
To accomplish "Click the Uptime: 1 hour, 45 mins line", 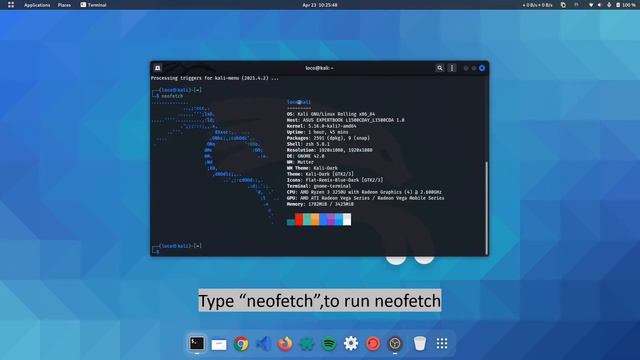I will (317, 132).
